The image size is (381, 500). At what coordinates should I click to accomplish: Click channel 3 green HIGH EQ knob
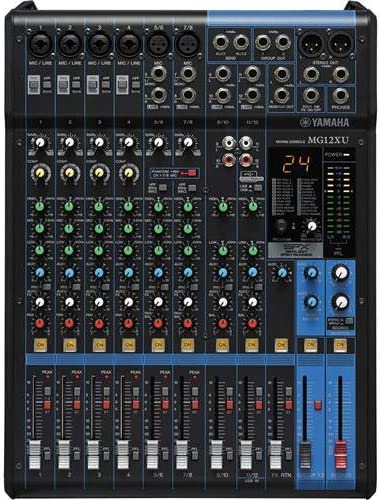pyautogui.click(x=99, y=207)
